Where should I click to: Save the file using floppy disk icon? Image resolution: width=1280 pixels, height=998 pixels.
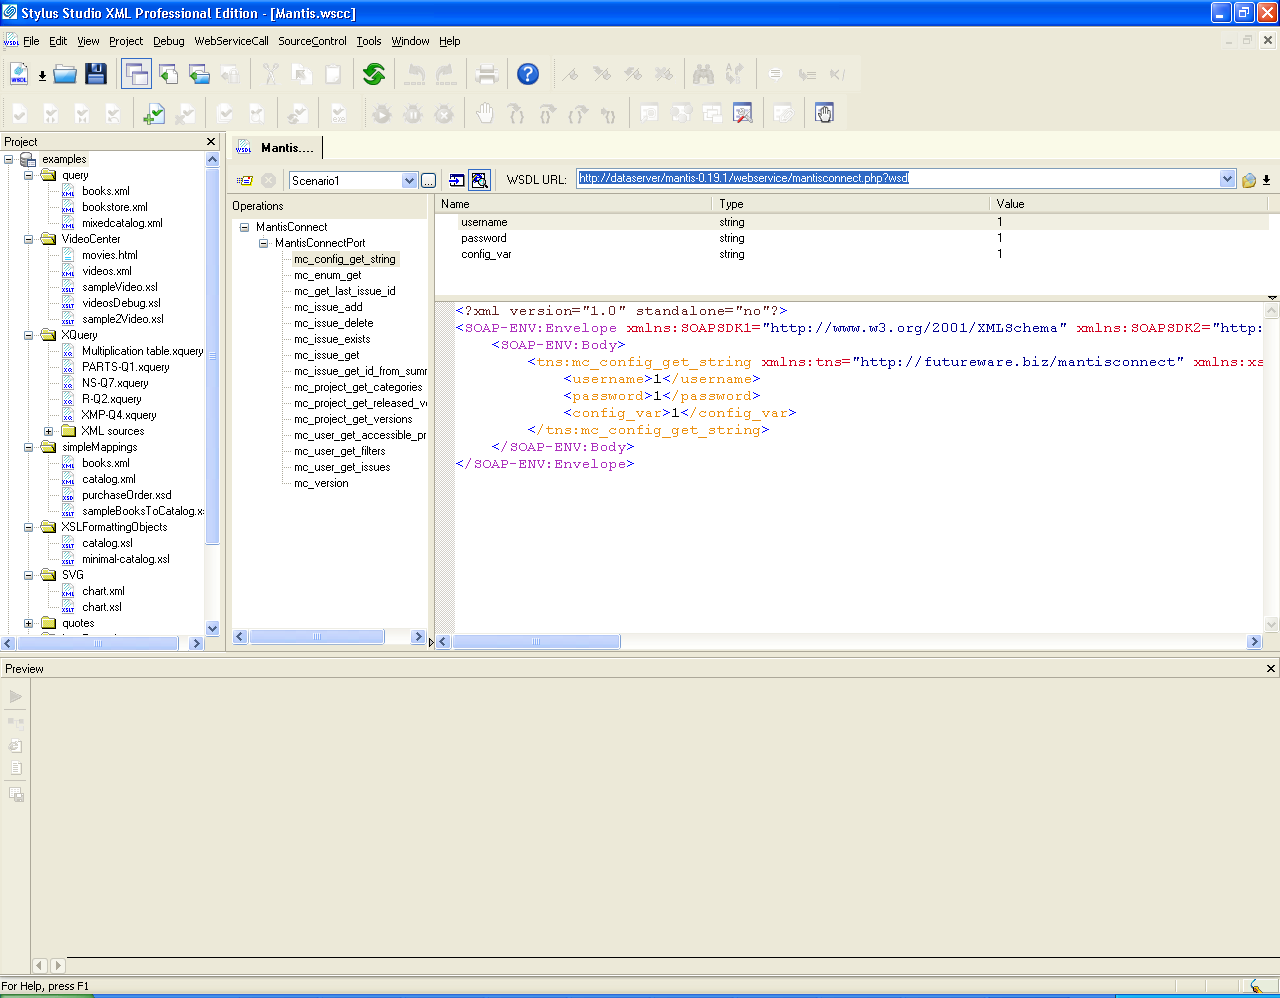tap(96, 74)
